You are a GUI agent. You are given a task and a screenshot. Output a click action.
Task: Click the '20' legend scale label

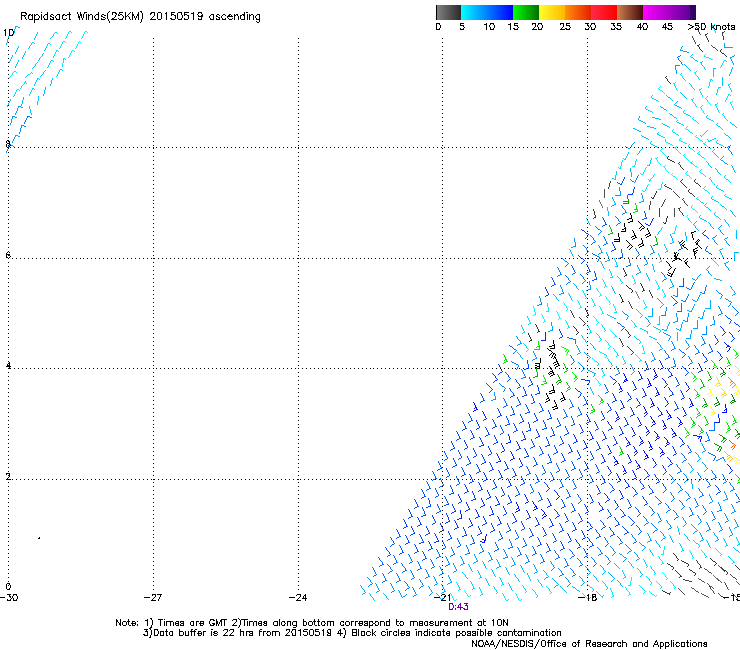click(537, 27)
